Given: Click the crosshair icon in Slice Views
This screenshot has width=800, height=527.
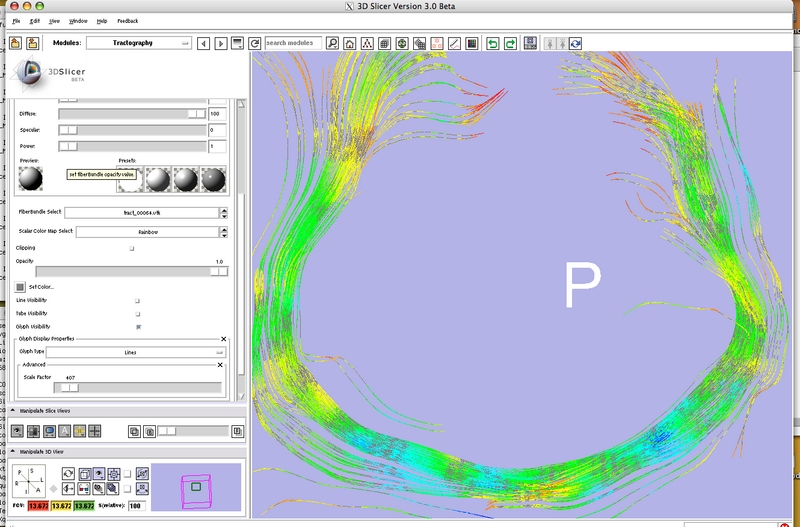Looking at the screenshot, I should [x=95, y=431].
